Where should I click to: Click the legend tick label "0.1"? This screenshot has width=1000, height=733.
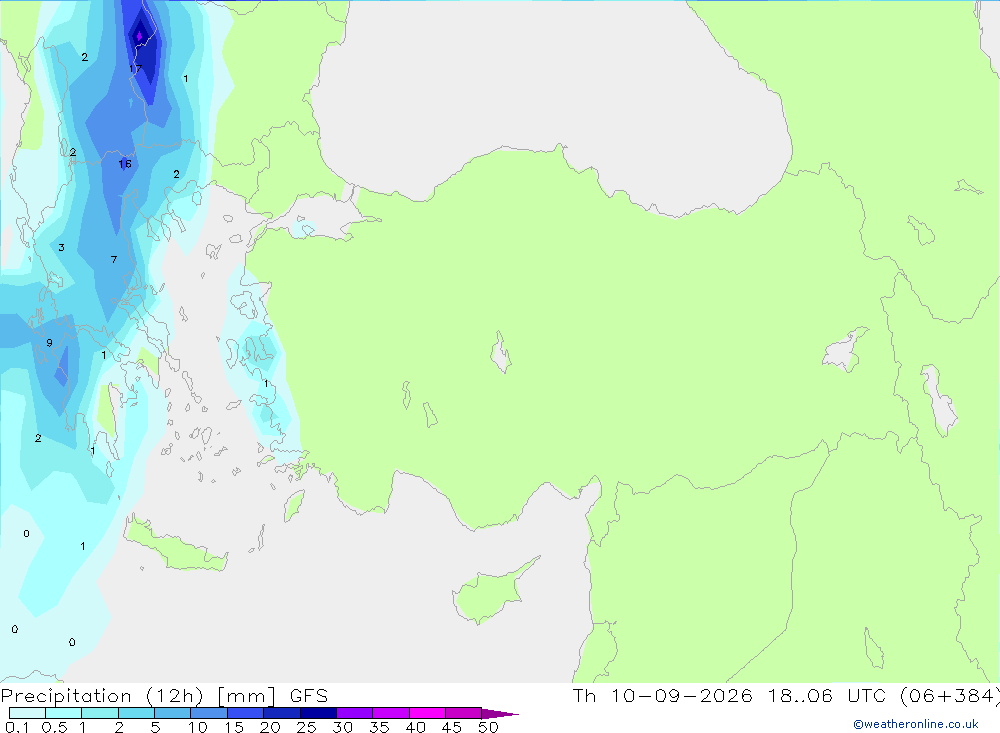click(x=17, y=727)
